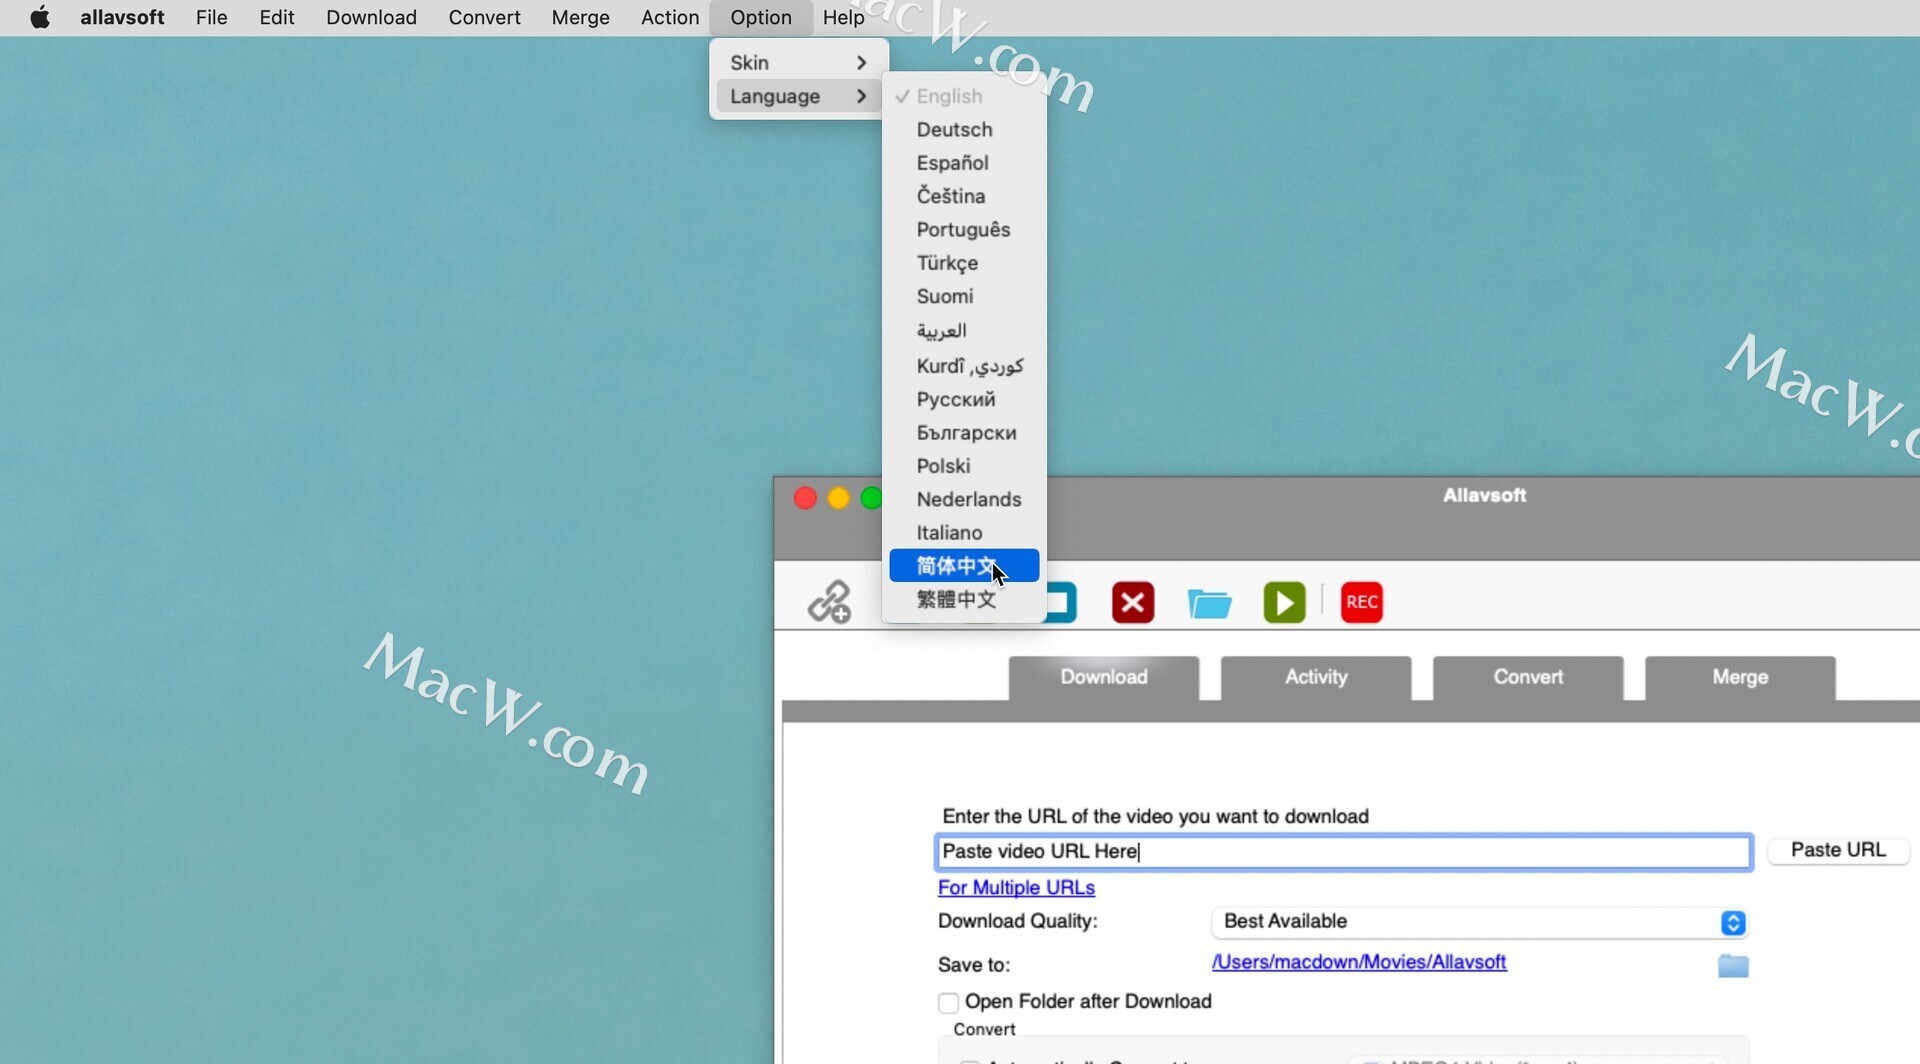This screenshot has height=1064, width=1920.
Task: Minimize Allavsoft window with yellow button
Action: [839, 498]
